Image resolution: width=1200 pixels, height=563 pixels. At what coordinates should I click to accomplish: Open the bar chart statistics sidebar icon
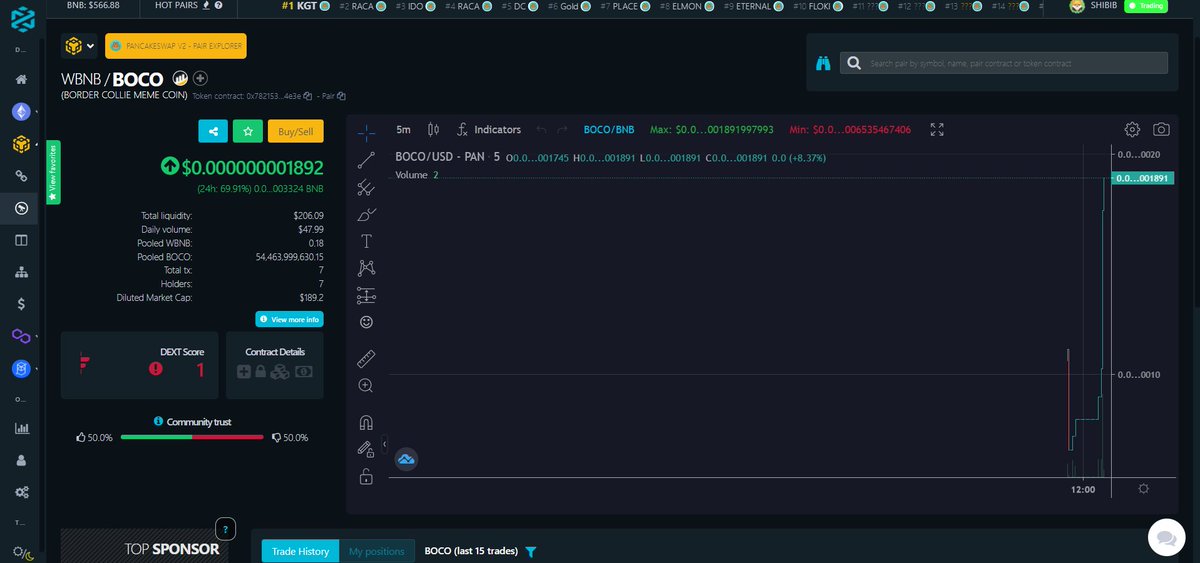pyautogui.click(x=21, y=428)
